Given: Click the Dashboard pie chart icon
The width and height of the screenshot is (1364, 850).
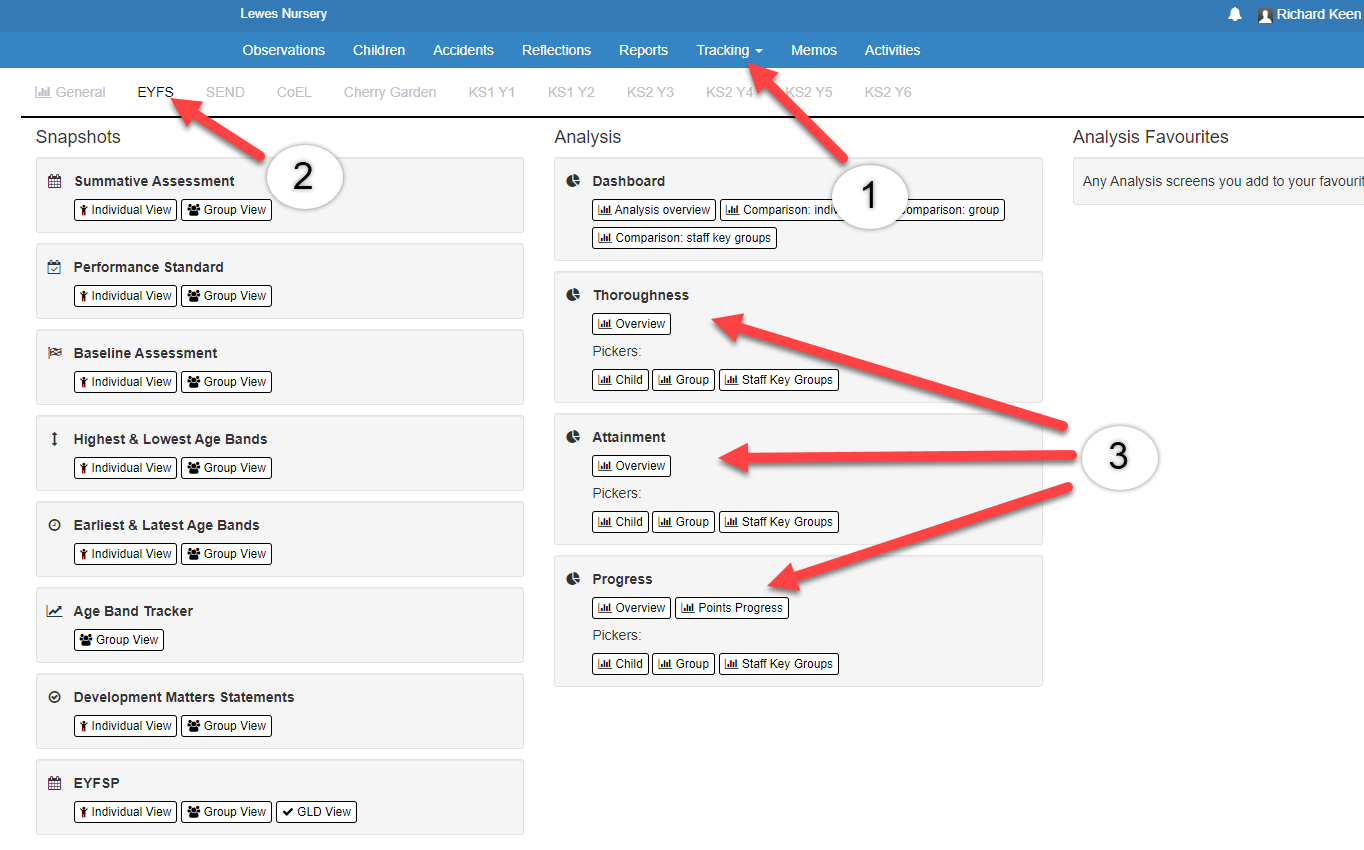Looking at the screenshot, I should pos(573,181).
